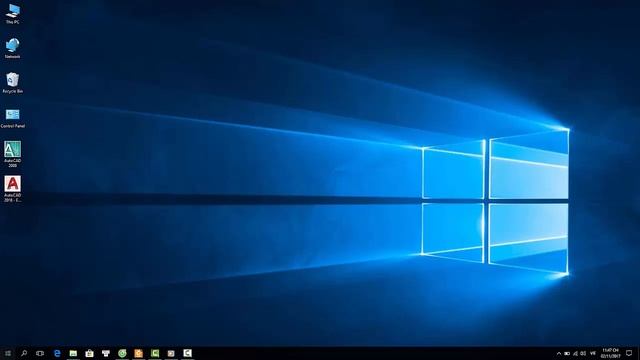Click the orange taskbar app icon

point(138,353)
